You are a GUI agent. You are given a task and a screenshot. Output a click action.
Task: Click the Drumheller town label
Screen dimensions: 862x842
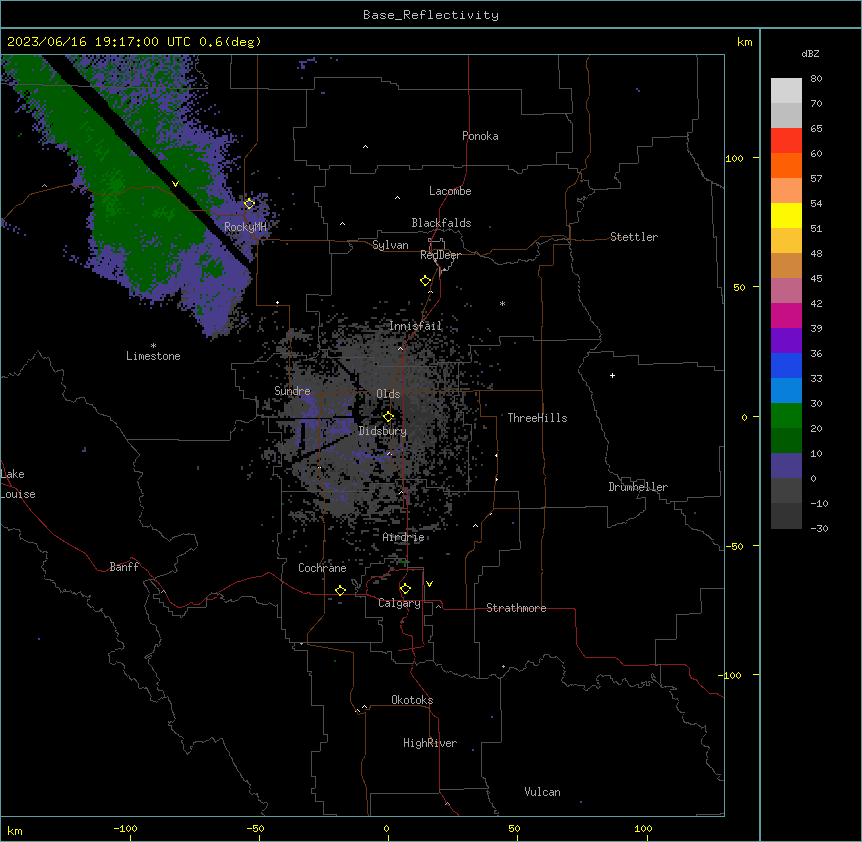pyautogui.click(x=638, y=487)
